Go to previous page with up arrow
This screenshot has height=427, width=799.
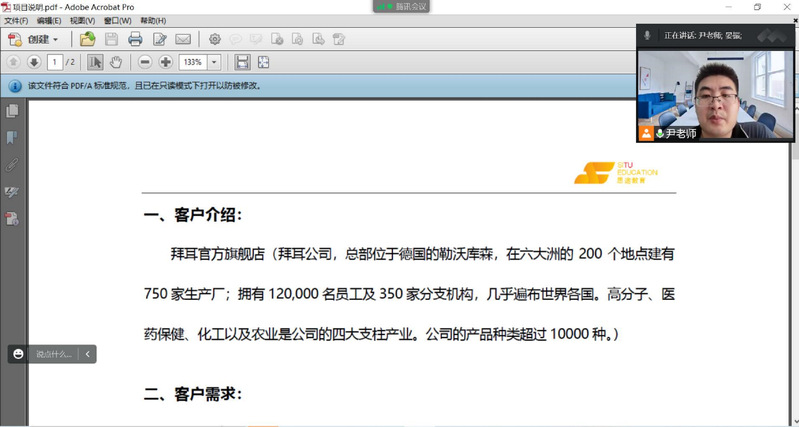pos(14,62)
